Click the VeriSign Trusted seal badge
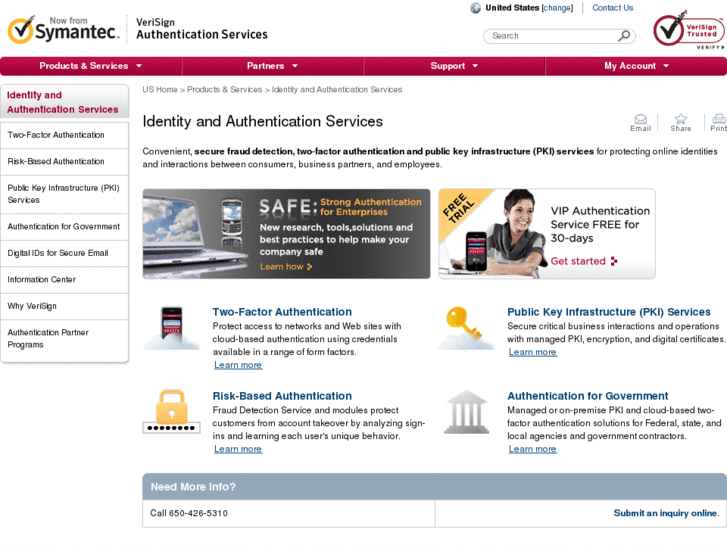This screenshot has height=545, width=727. 687,31
